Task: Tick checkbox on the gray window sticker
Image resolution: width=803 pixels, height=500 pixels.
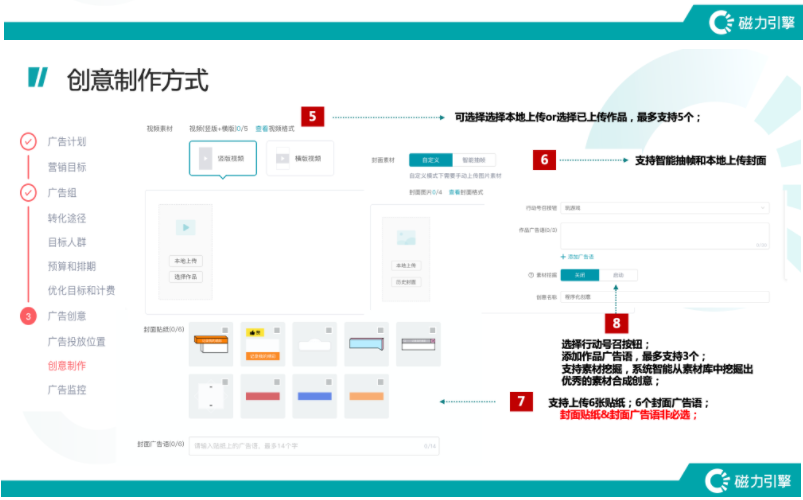Action: [x=432, y=330]
